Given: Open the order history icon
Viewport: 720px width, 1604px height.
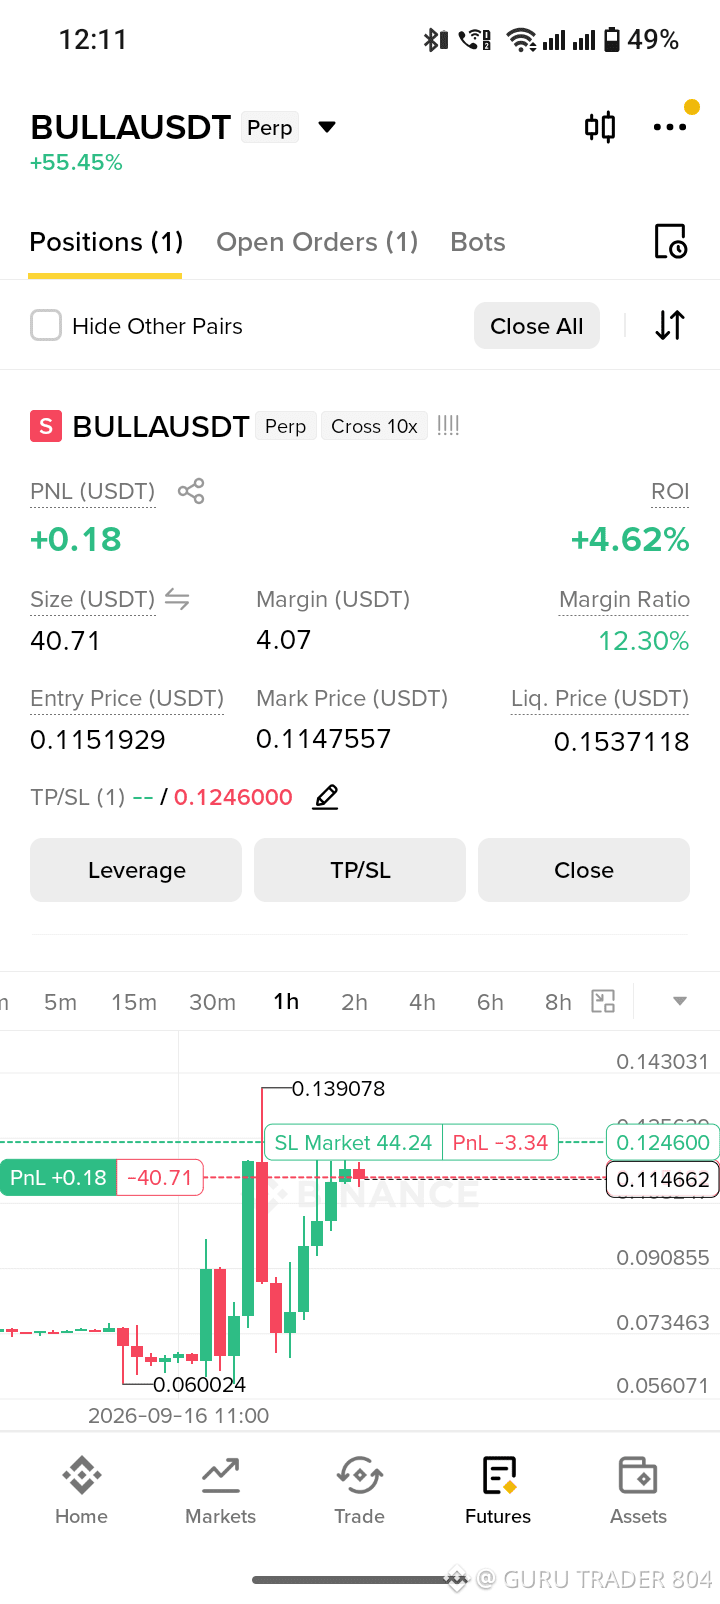Looking at the screenshot, I should pos(670,241).
